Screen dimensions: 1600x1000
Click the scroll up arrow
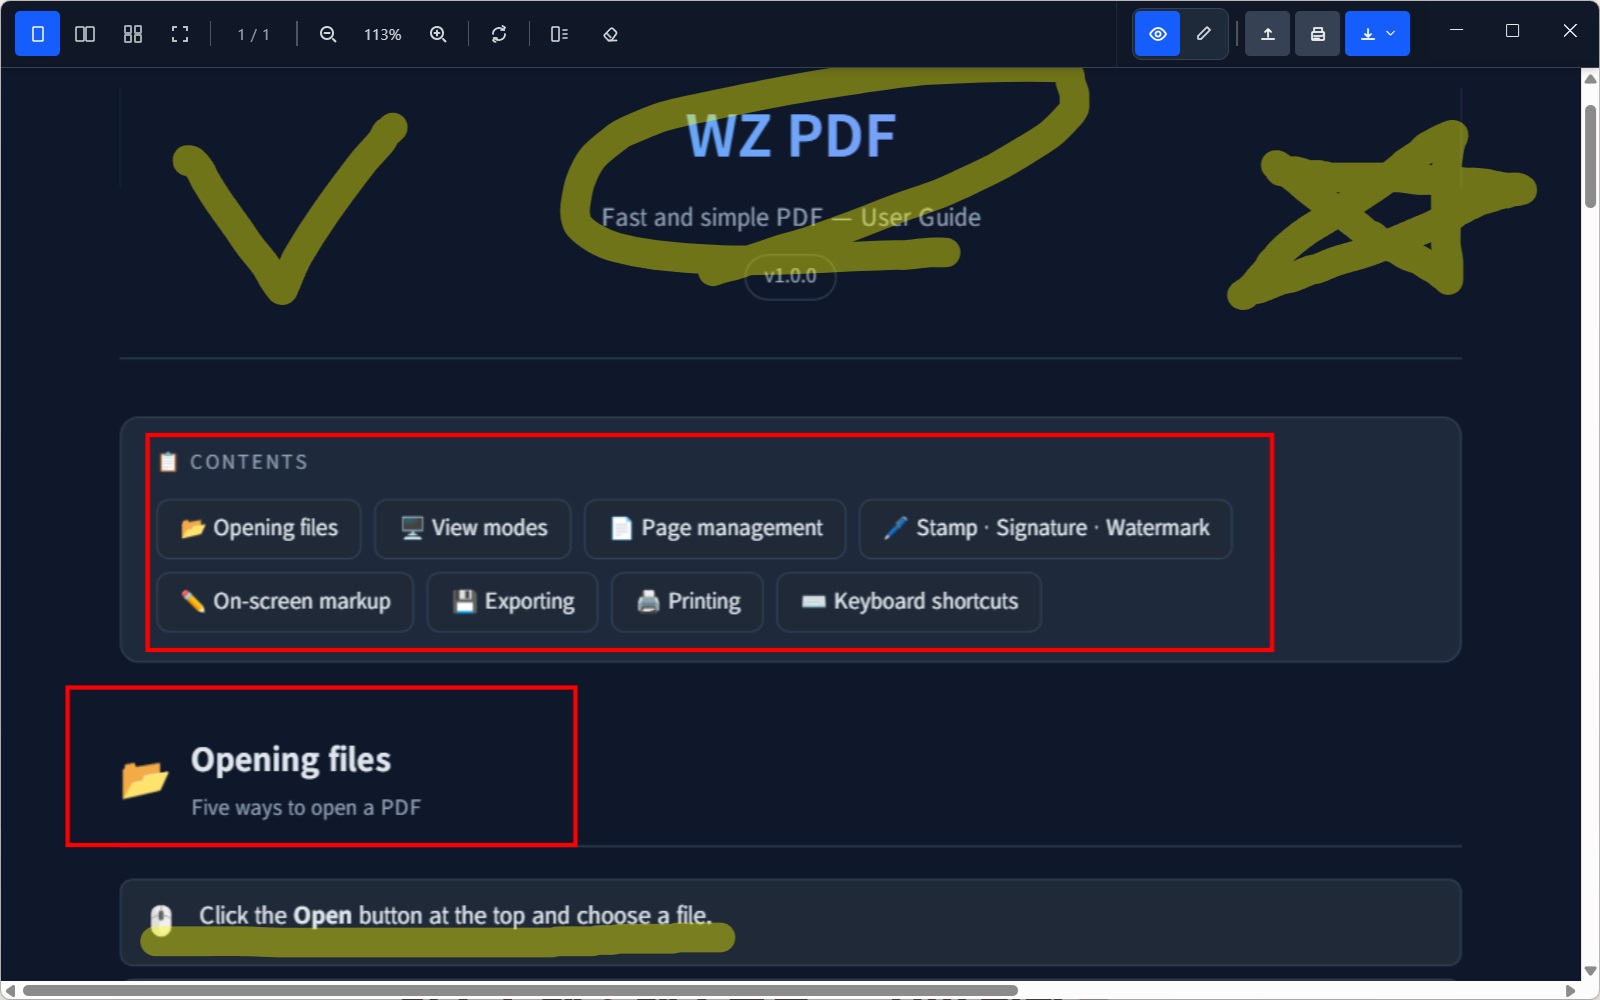tap(1590, 78)
